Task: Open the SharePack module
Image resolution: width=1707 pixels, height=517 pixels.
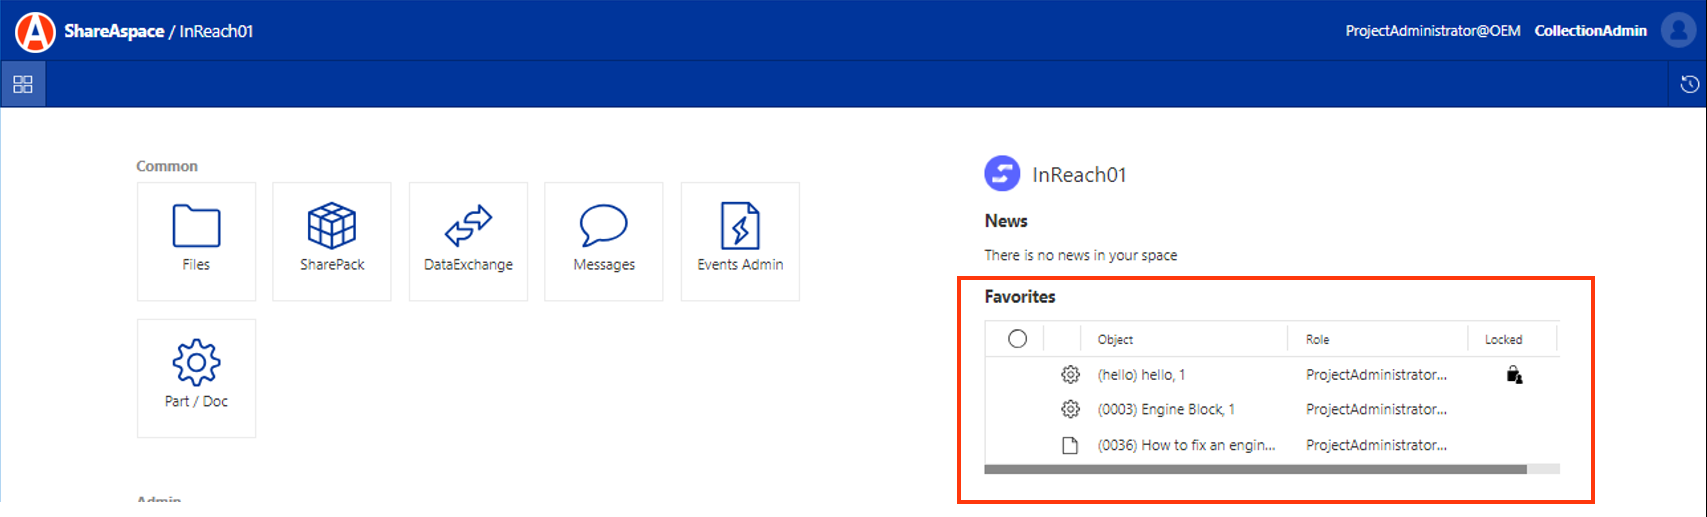Action: pyautogui.click(x=332, y=241)
